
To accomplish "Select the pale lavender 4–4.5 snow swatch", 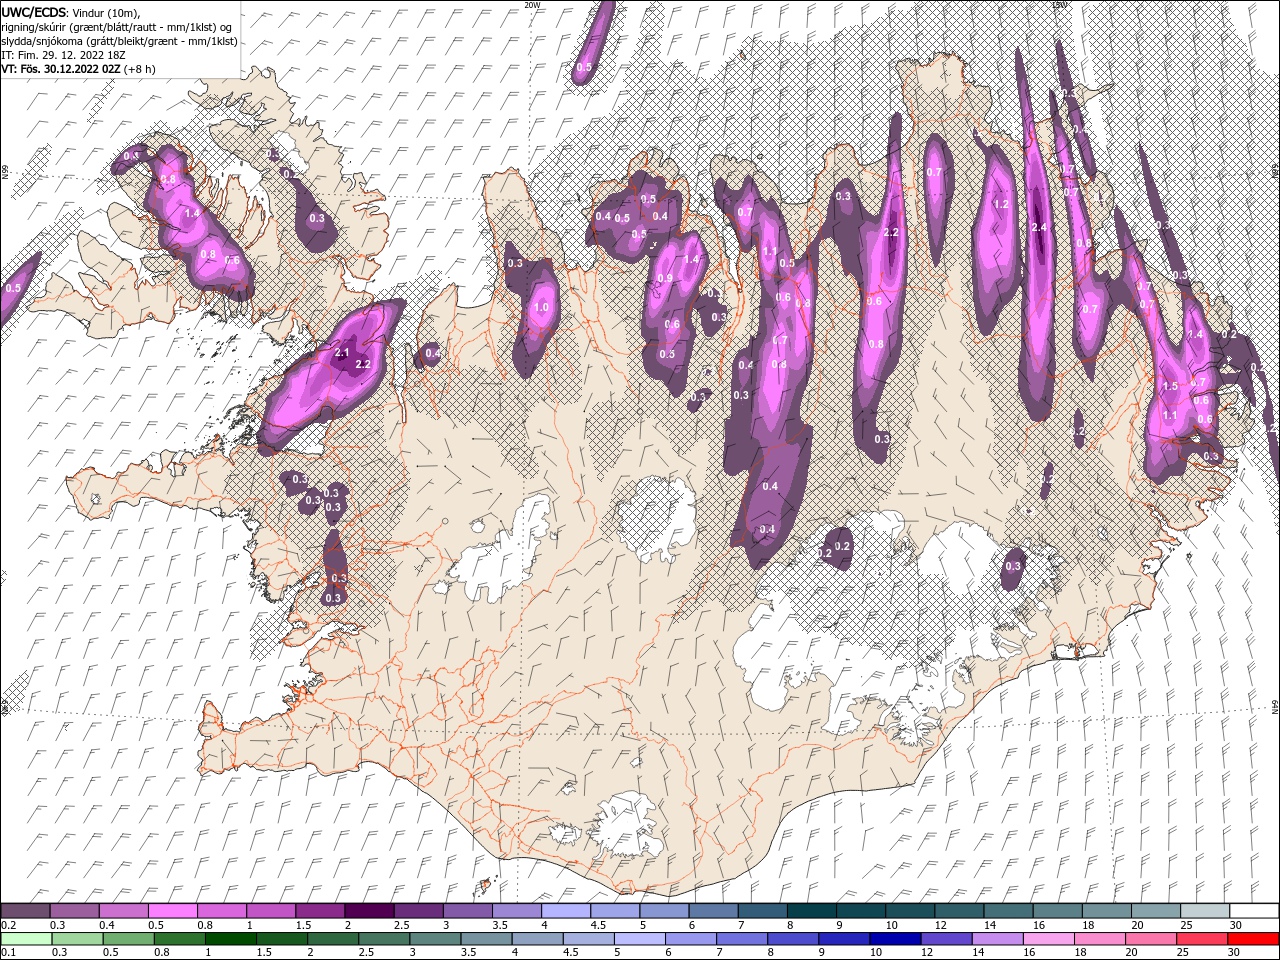I will tap(565, 911).
